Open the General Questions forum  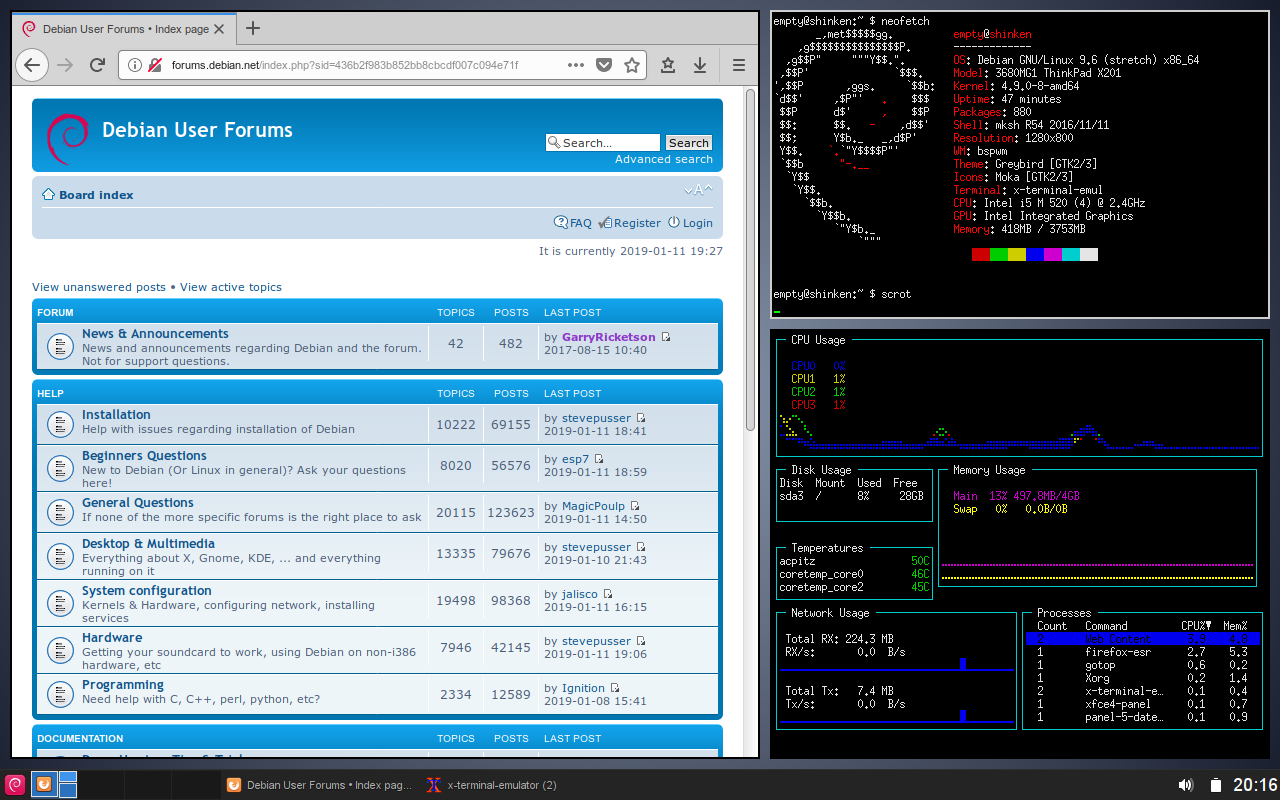click(x=138, y=503)
